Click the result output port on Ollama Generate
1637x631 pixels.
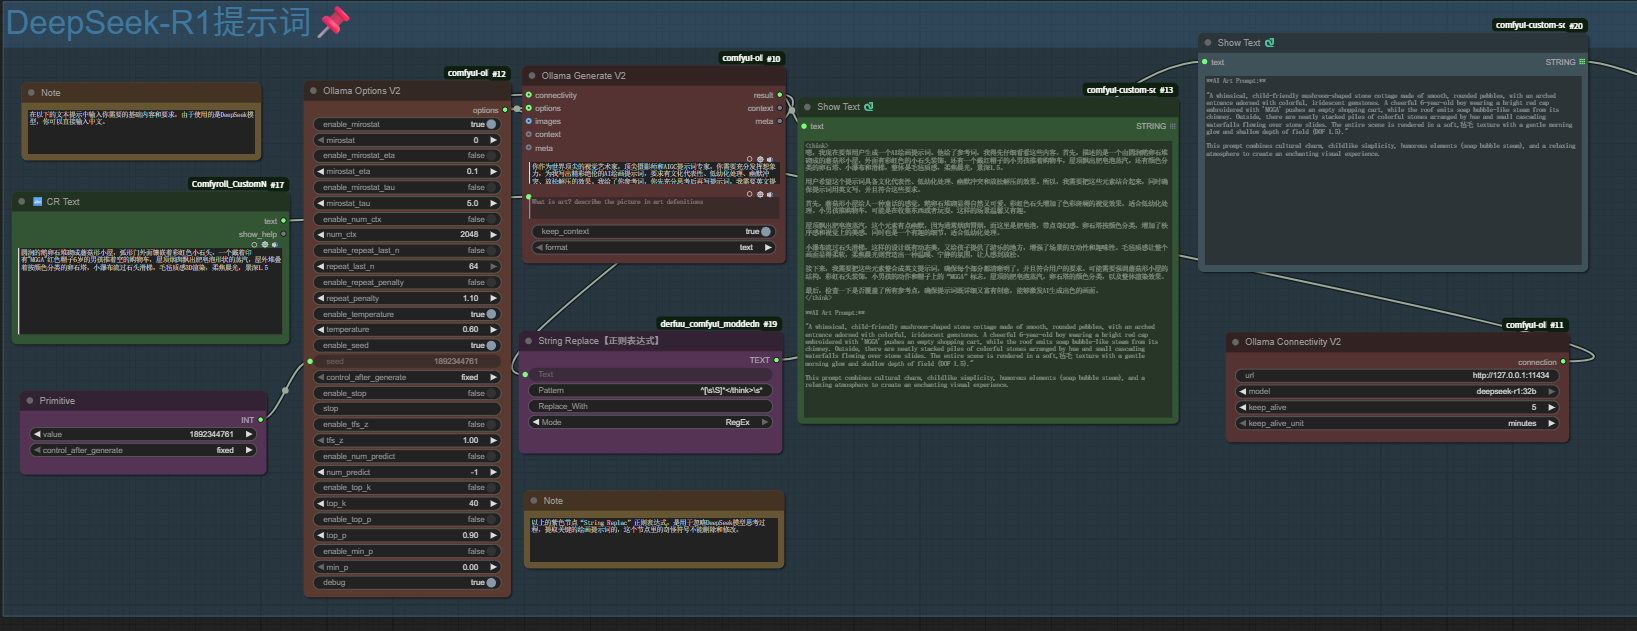click(x=780, y=96)
